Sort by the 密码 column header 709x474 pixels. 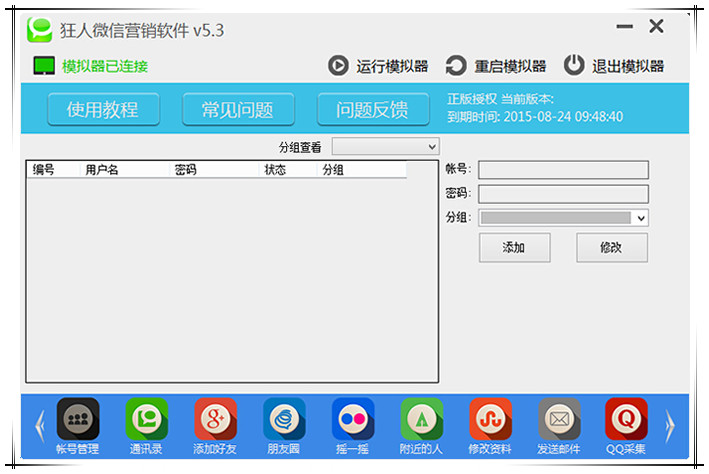214,170
